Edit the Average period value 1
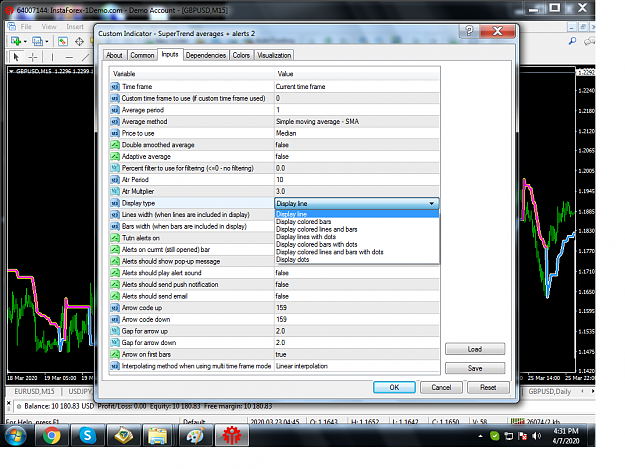 357,110
